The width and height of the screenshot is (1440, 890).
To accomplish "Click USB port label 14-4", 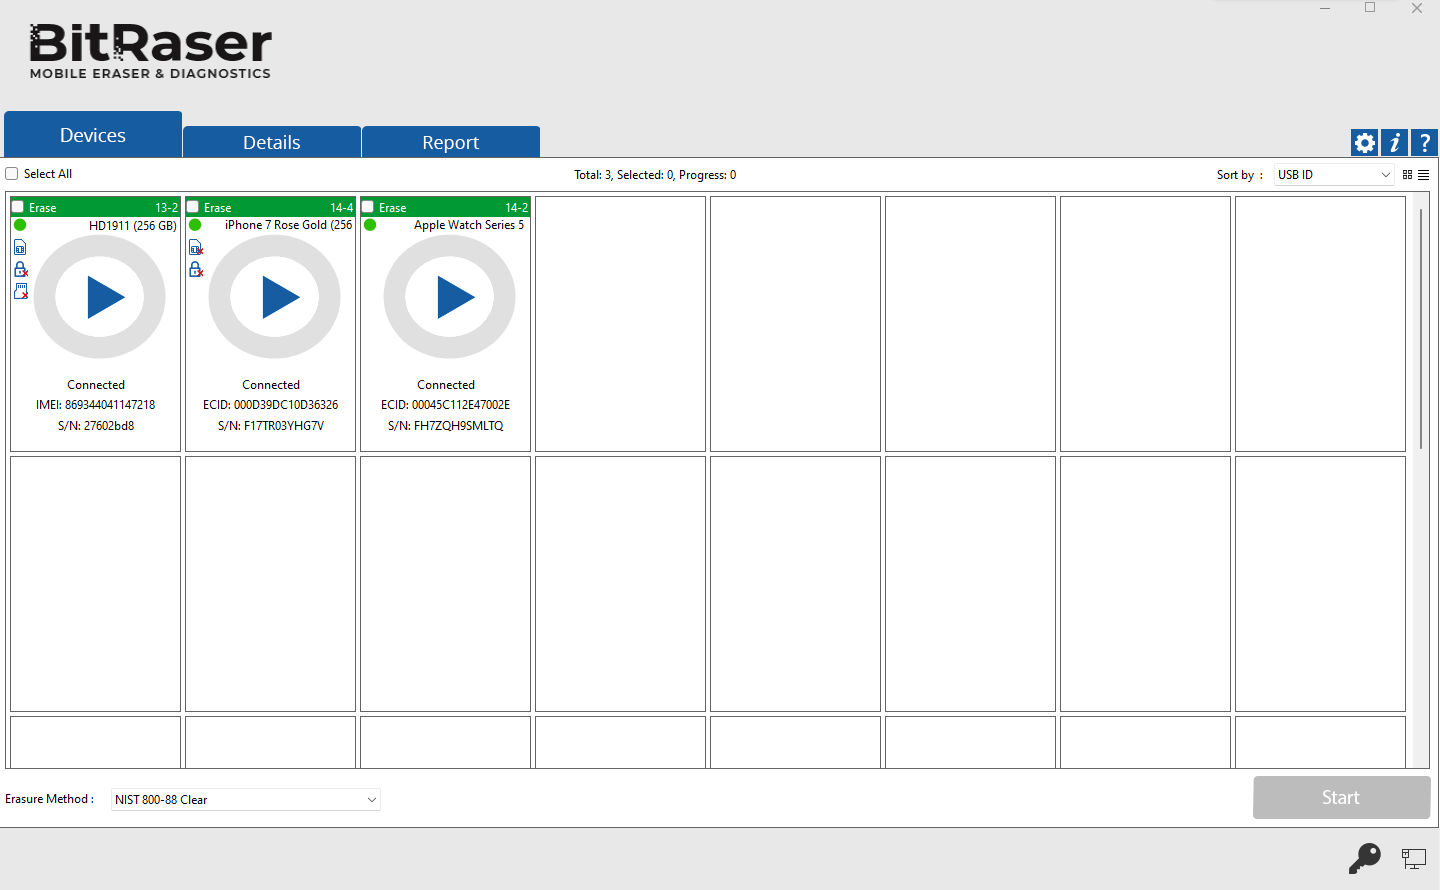I will click(x=342, y=208).
